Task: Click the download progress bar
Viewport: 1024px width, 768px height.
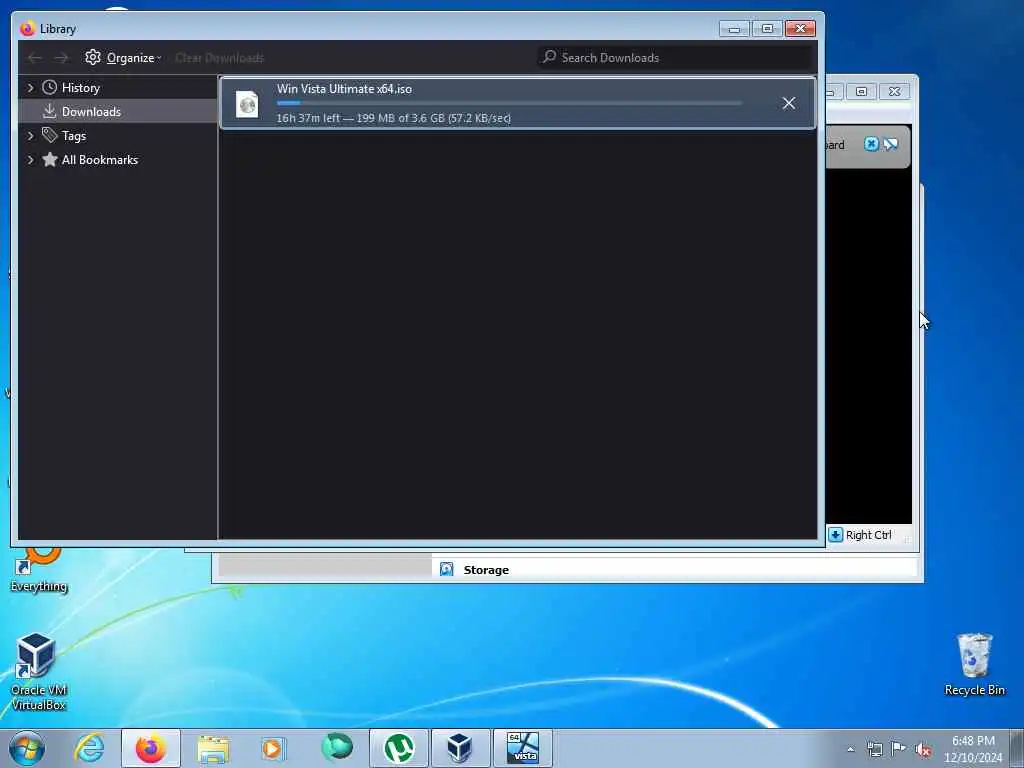Action: coord(509,103)
